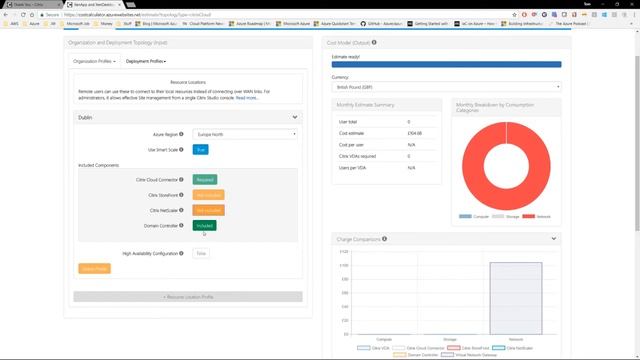The image size is (640, 360).
Task: Click the add Resource Location Profile button
Action: (x=188, y=297)
